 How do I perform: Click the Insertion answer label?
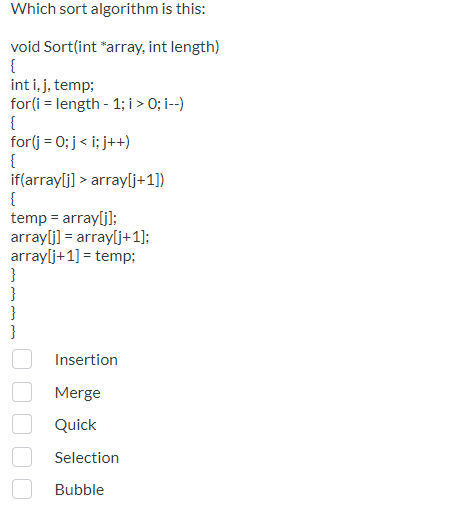(x=86, y=360)
